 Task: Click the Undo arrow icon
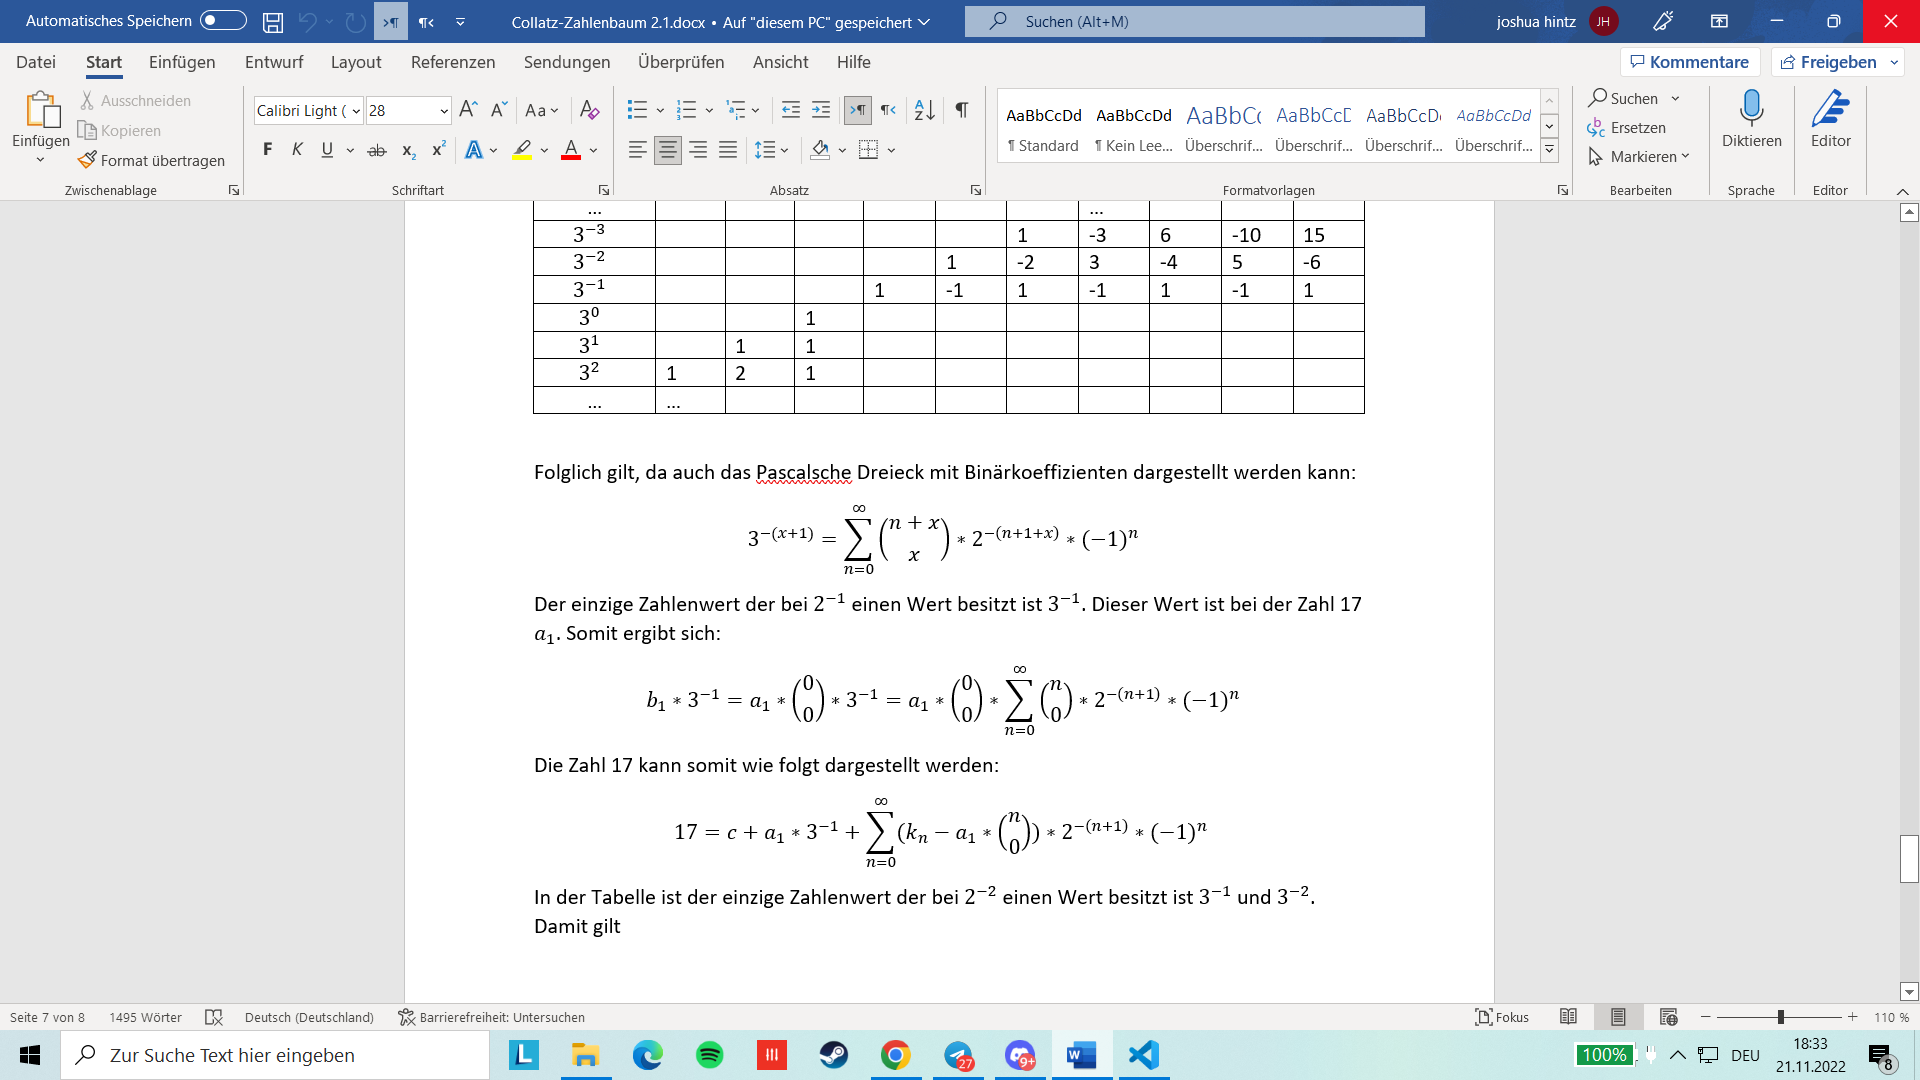pos(308,21)
